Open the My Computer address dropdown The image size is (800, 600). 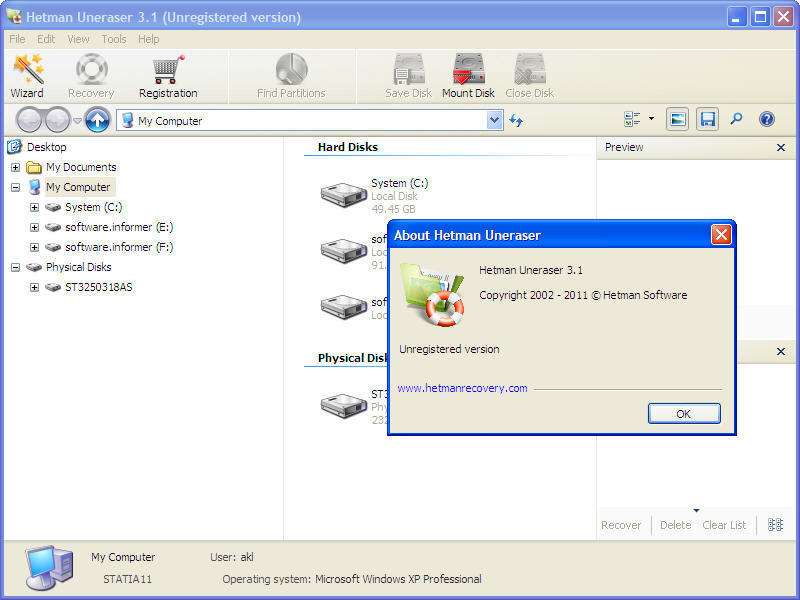point(494,119)
